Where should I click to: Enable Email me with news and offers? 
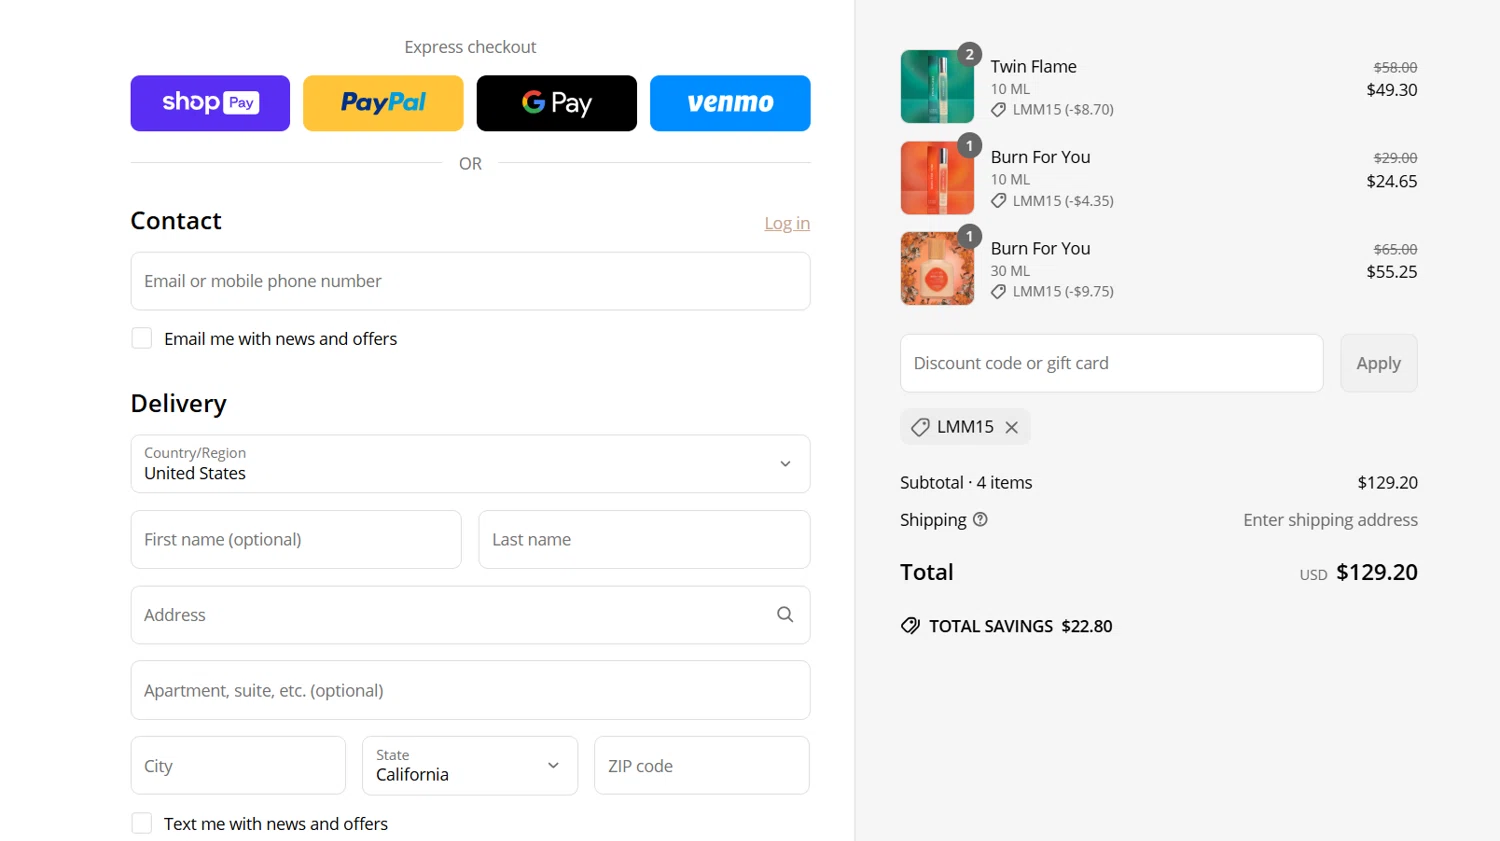click(142, 338)
